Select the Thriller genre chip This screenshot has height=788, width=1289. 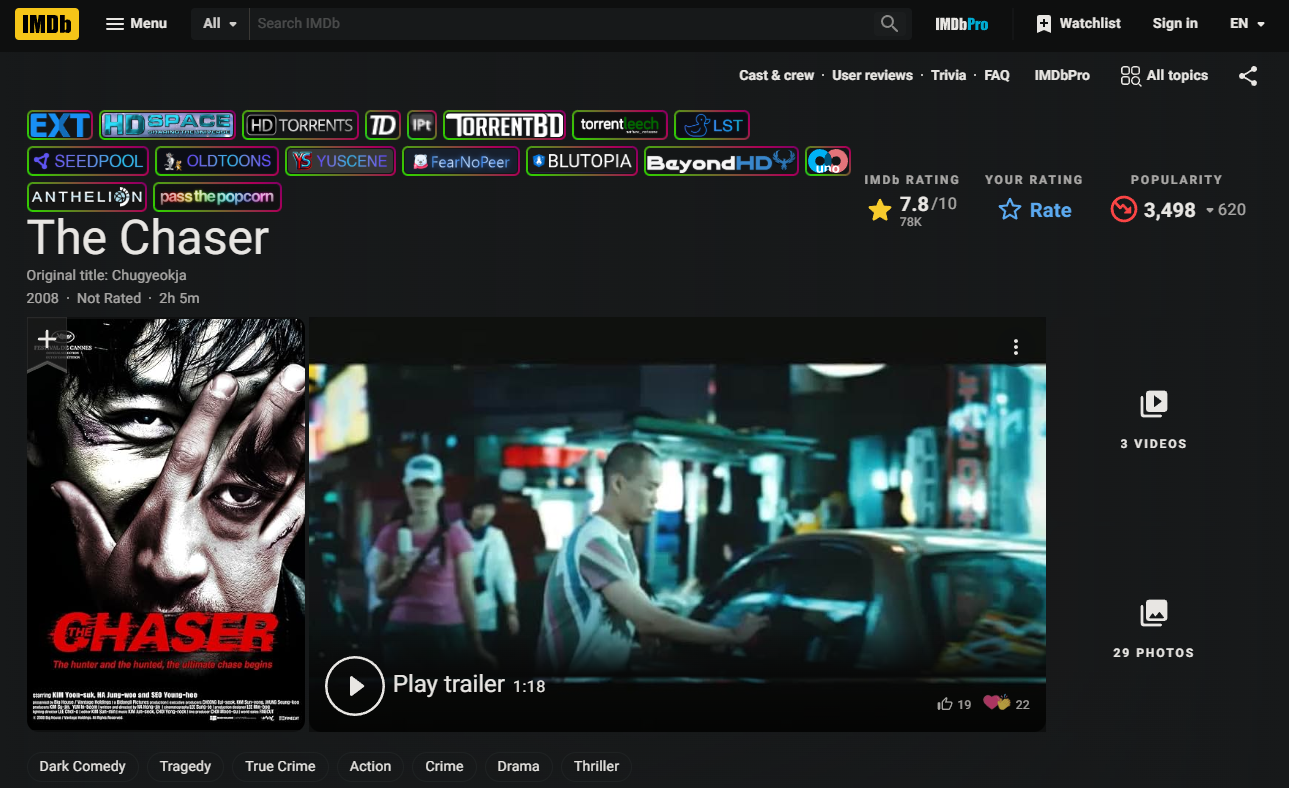click(x=596, y=766)
